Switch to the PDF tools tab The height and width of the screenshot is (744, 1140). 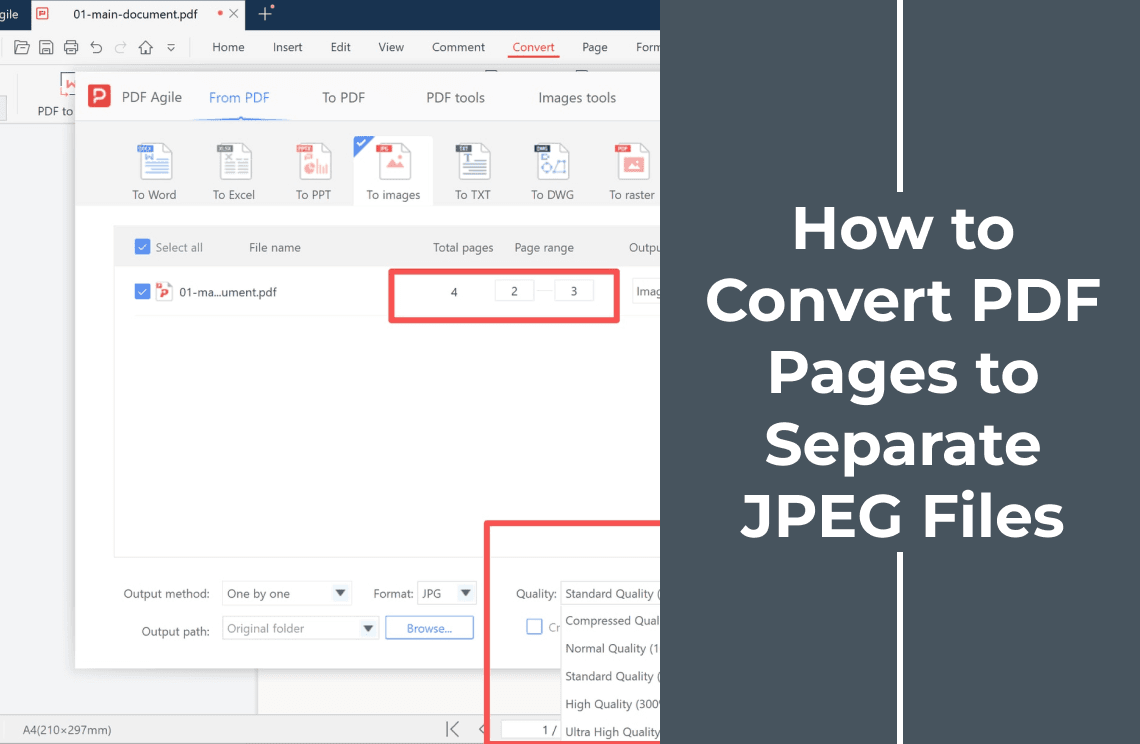[x=455, y=97]
